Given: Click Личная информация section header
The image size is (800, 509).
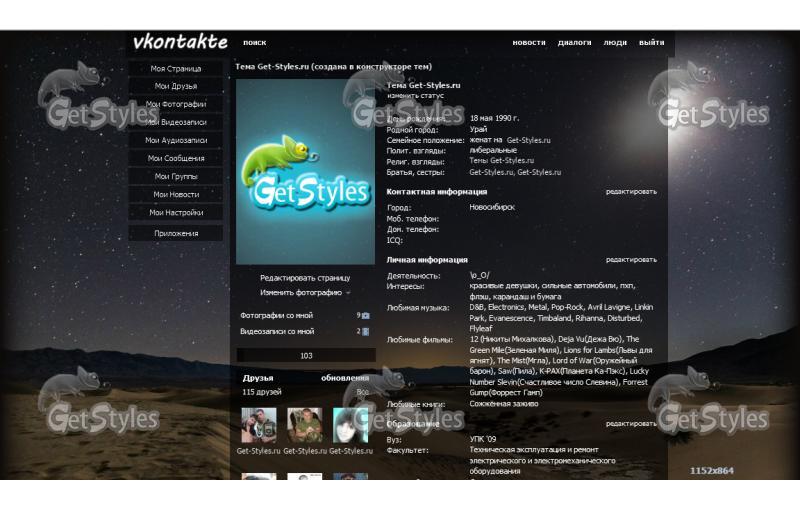Looking at the screenshot, I should [x=427, y=260].
